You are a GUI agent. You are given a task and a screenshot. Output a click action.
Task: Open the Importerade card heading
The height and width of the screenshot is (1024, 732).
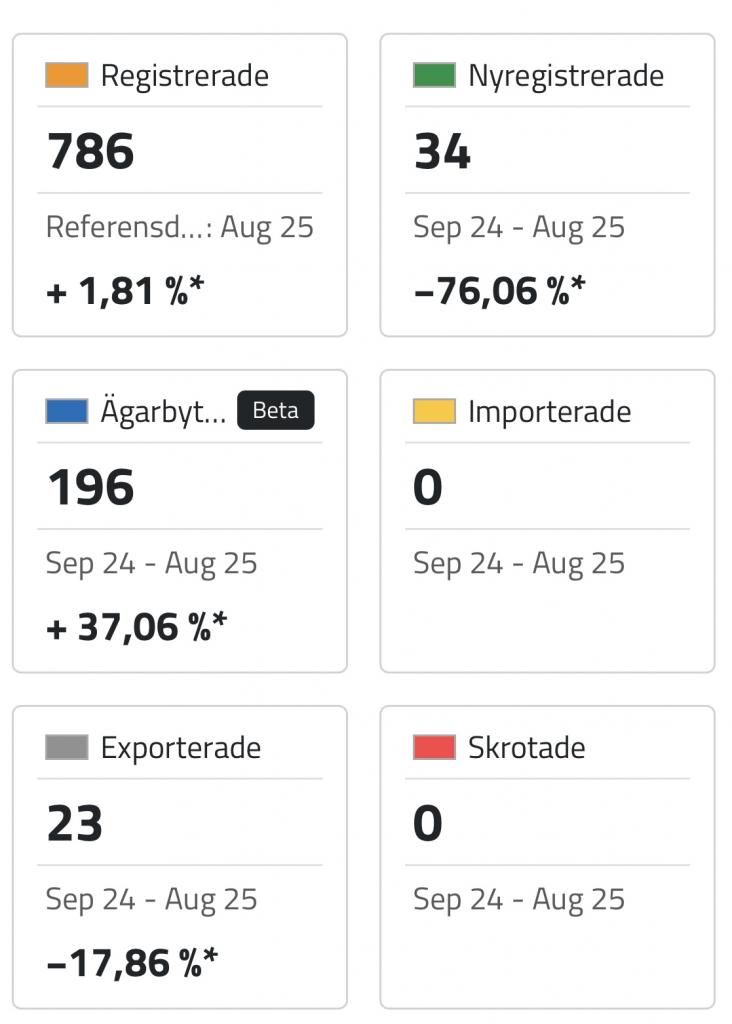(x=550, y=413)
